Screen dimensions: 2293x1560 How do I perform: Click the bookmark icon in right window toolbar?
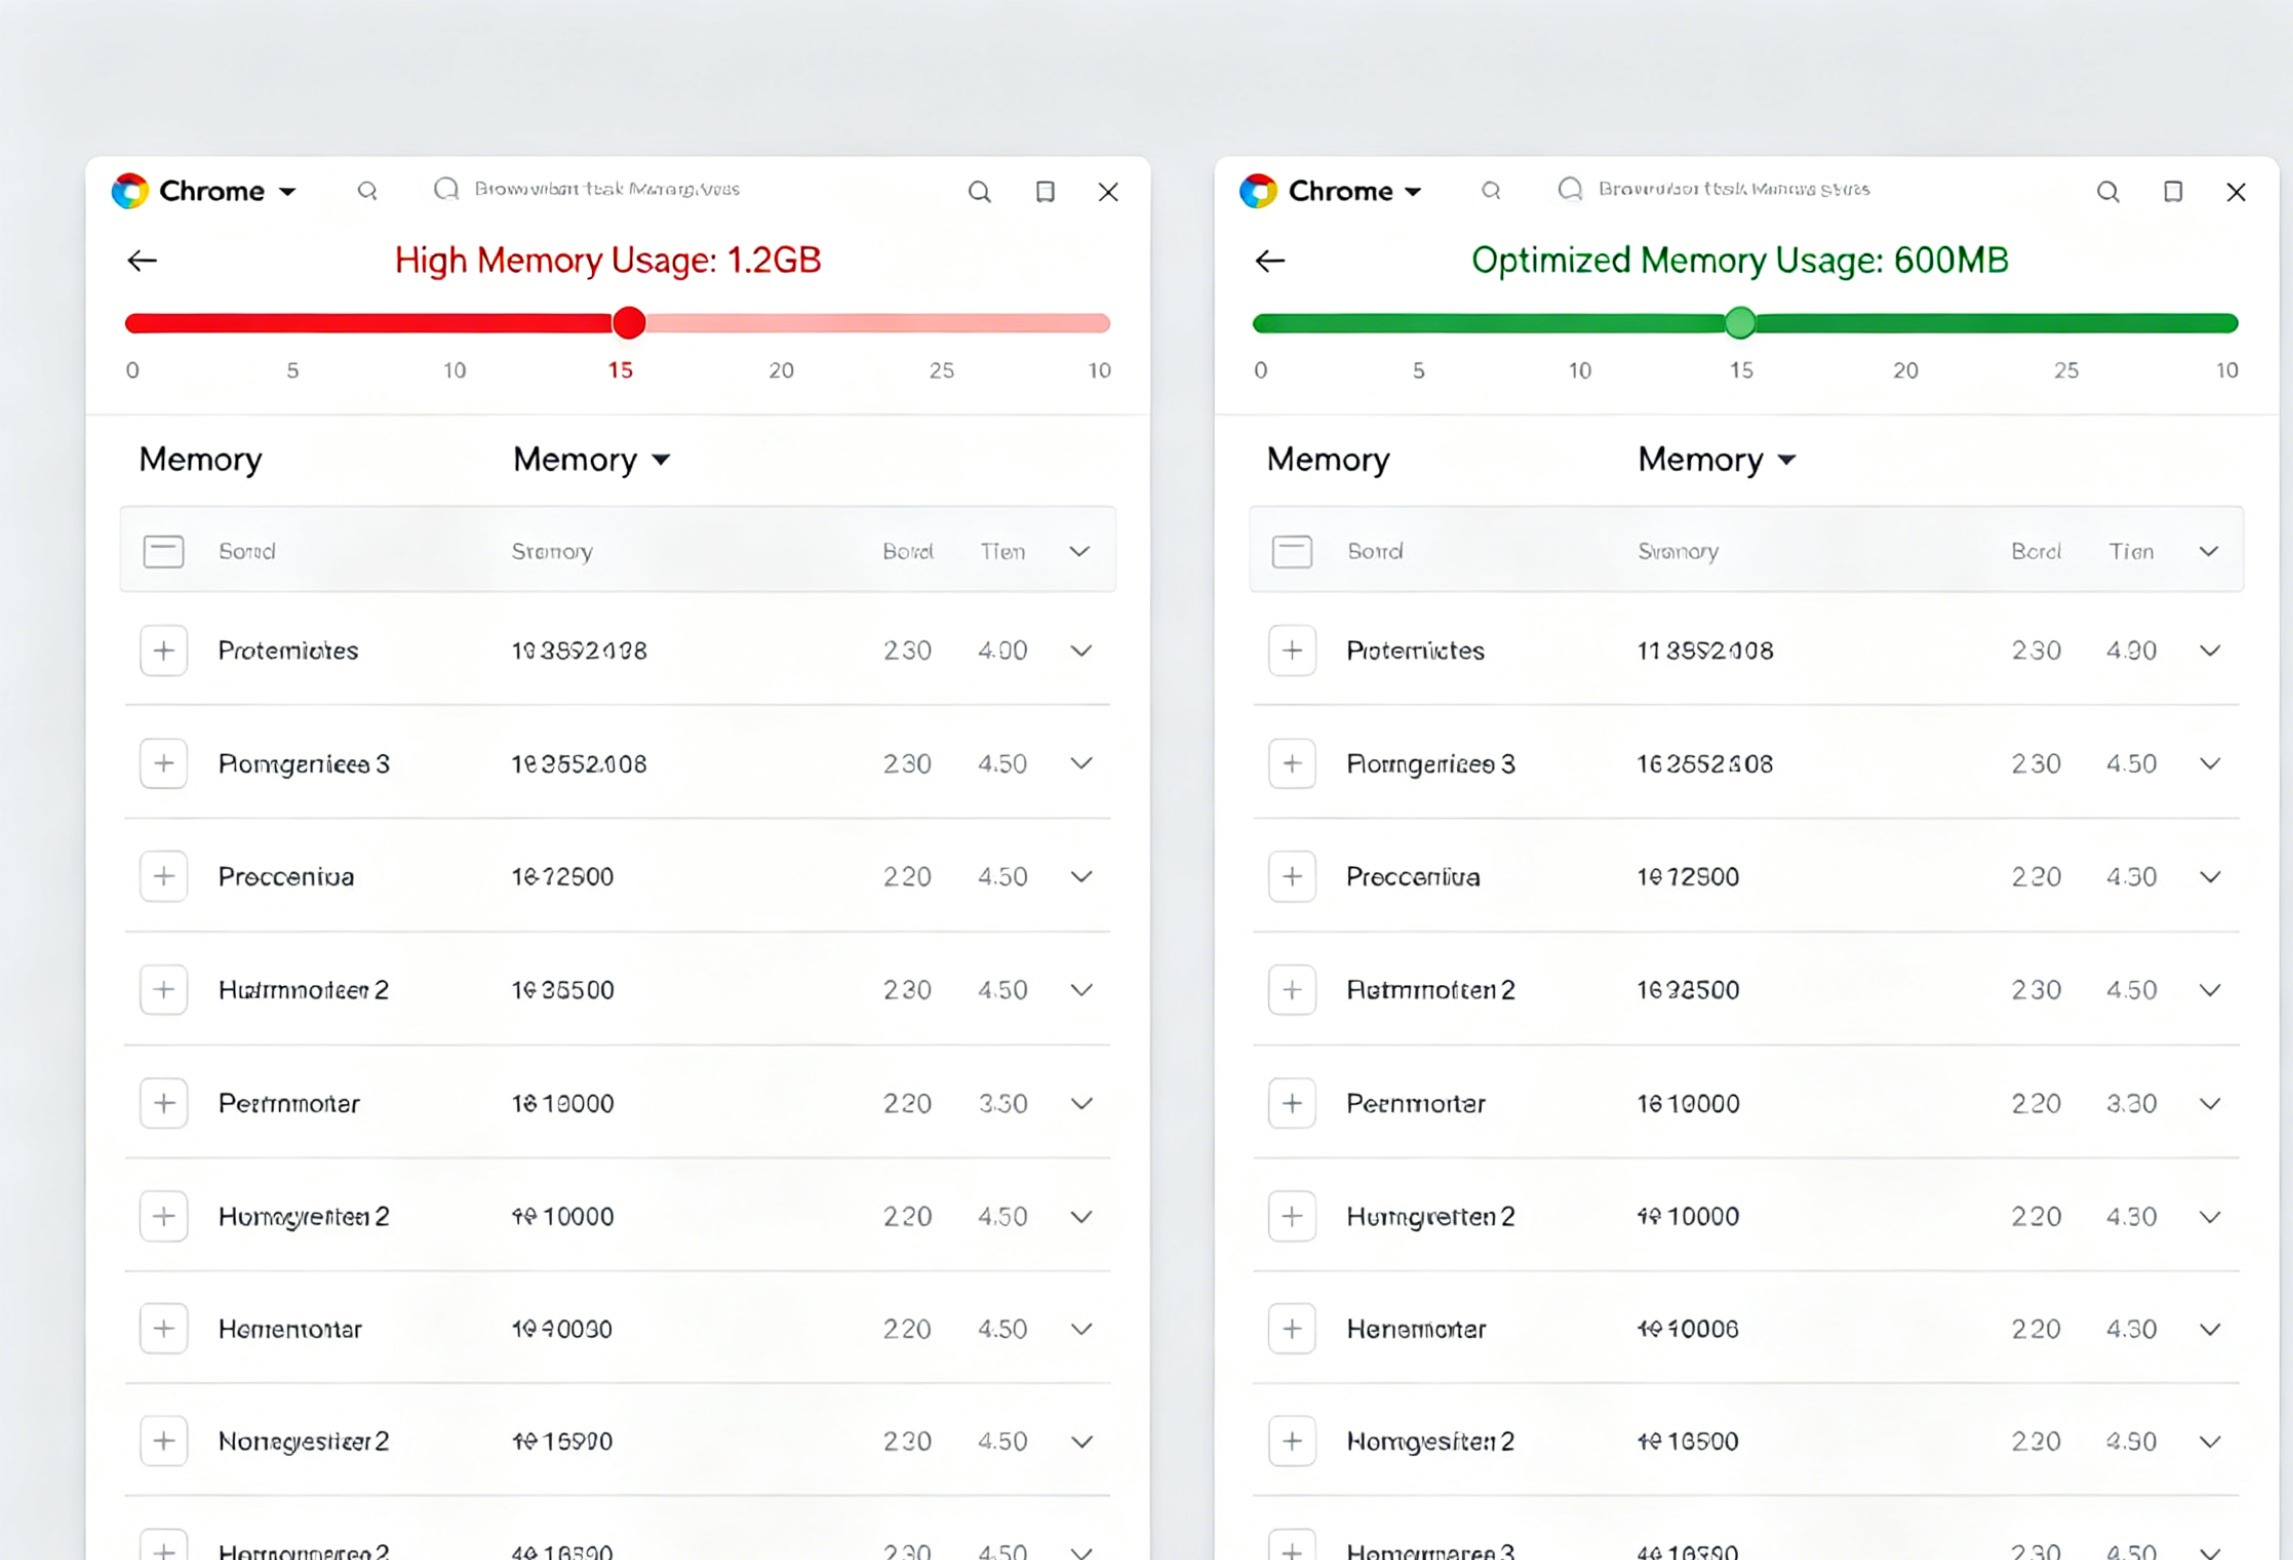2172,191
